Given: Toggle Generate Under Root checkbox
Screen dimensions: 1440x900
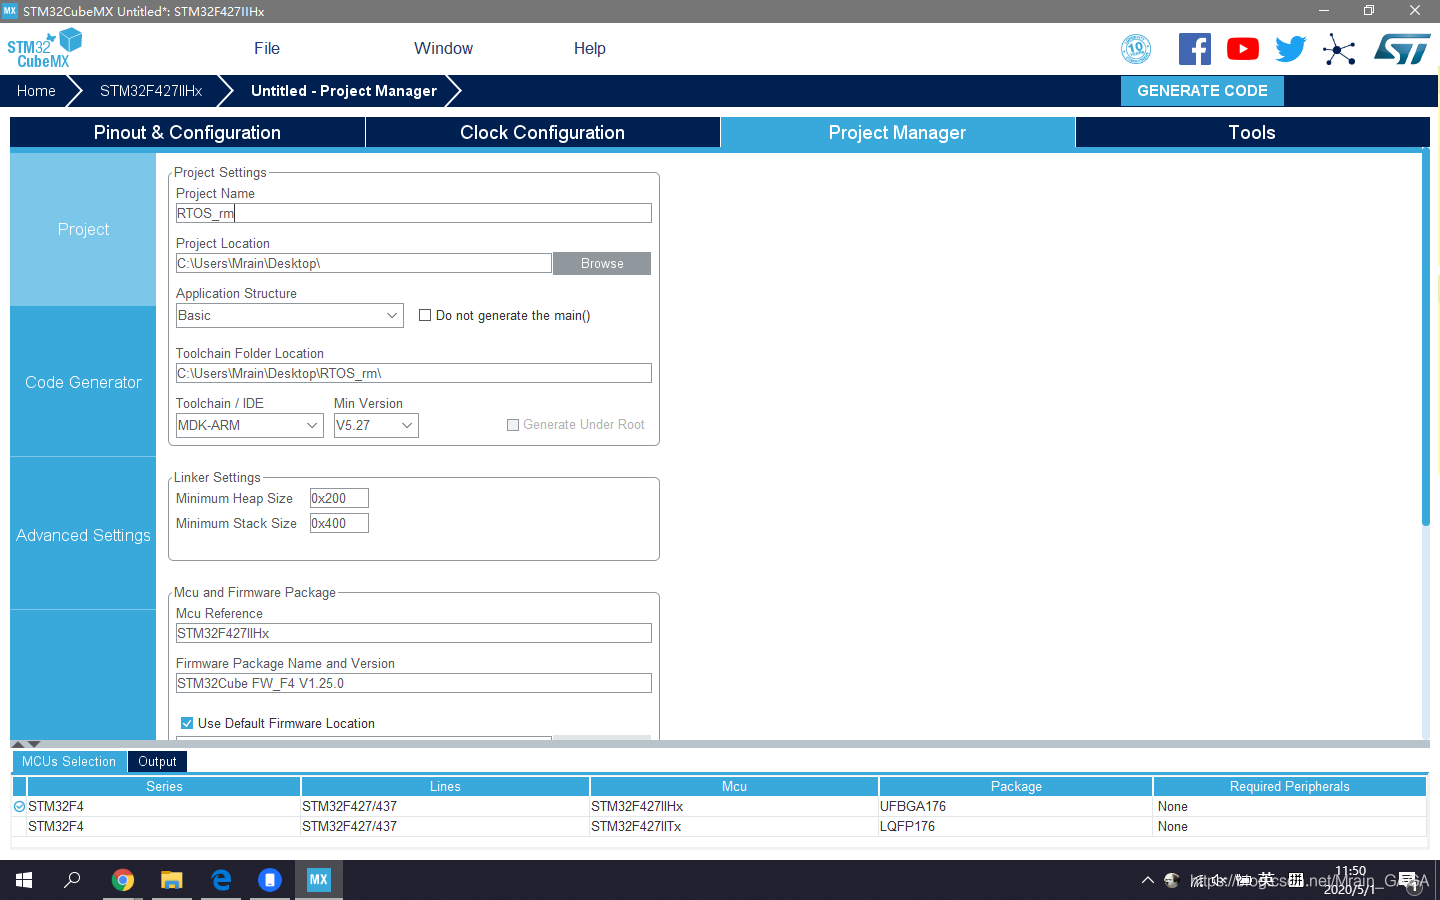Looking at the screenshot, I should (x=513, y=425).
